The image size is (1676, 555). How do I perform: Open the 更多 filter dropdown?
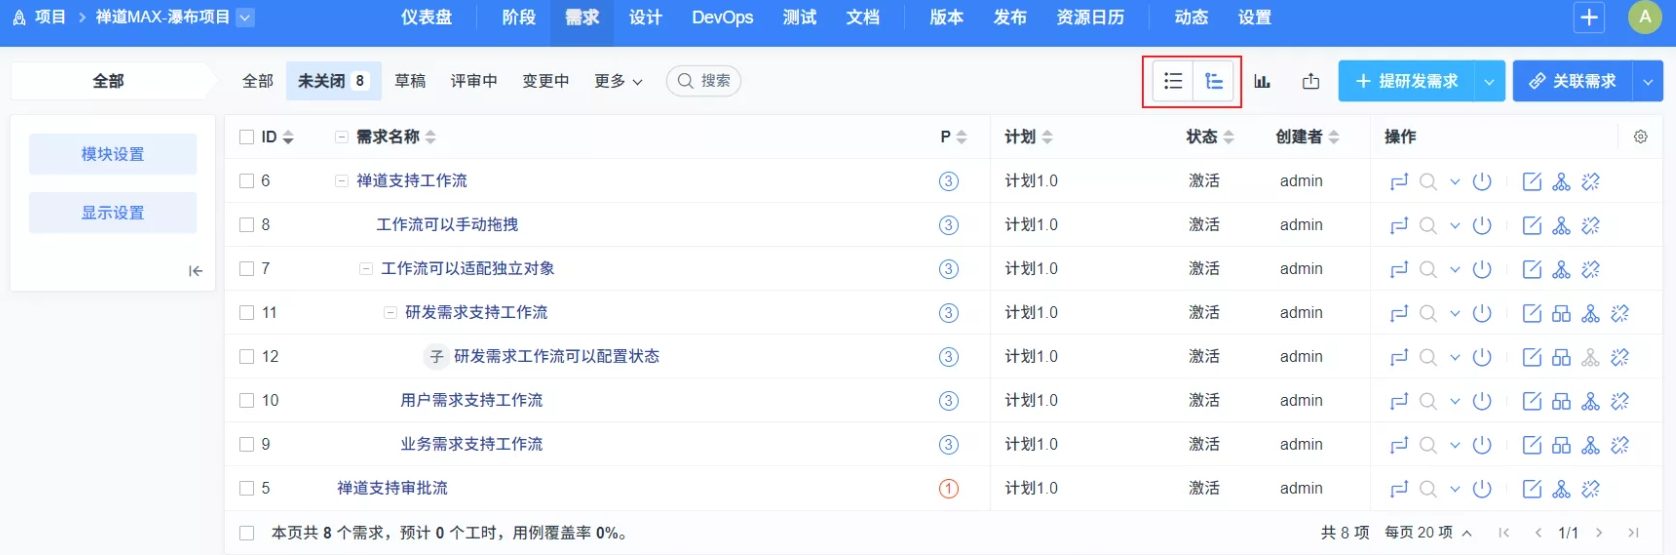click(618, 81)
